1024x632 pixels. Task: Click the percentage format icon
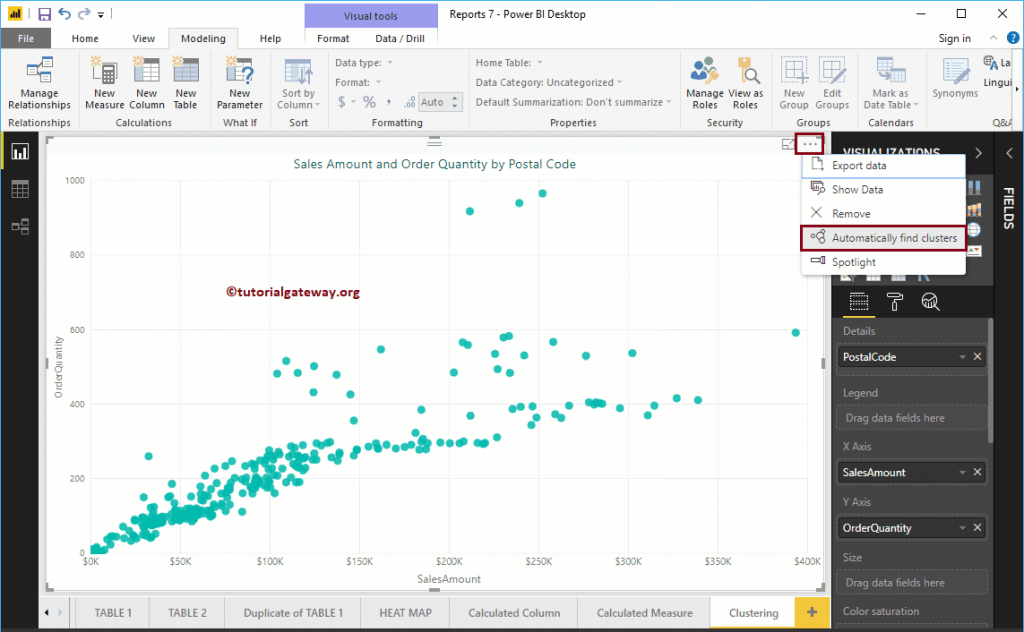(368, 101)
